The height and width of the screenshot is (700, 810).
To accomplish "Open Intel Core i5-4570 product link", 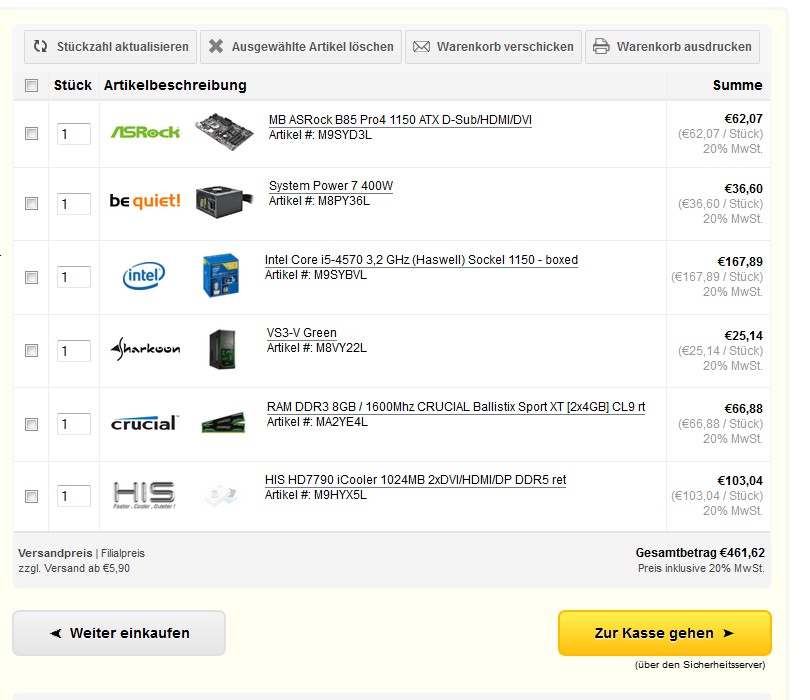I will 421,260.
